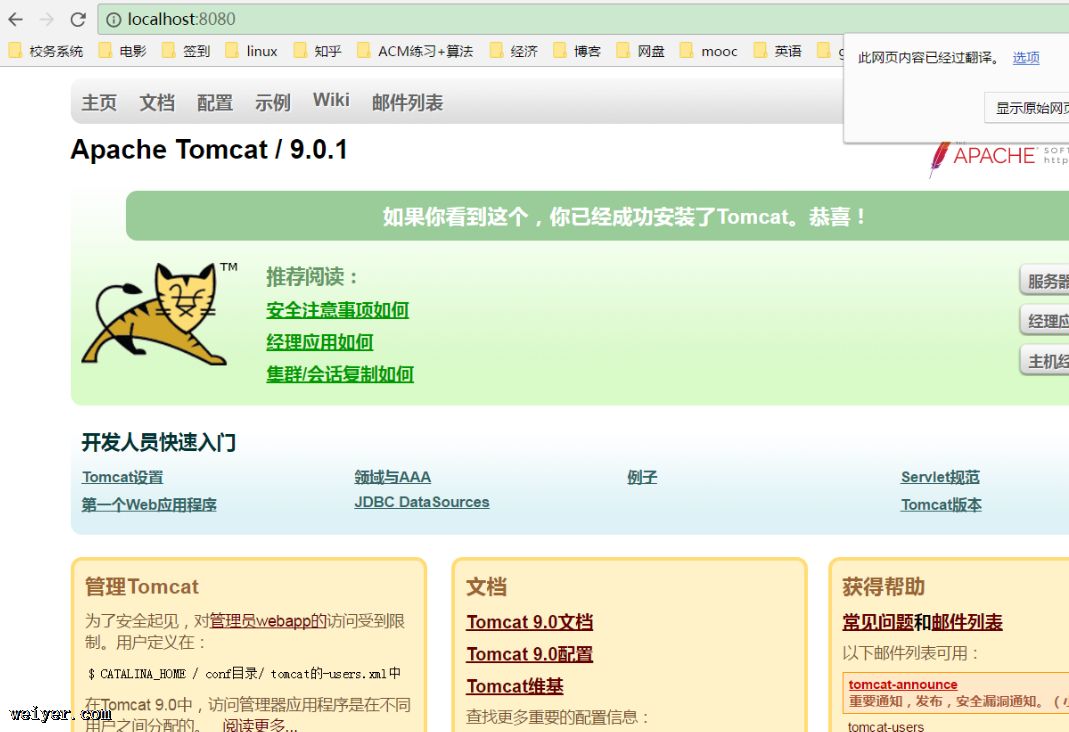
Task: Open the Tomcat 9.0文档 link
Action: [x=530, y=622]
